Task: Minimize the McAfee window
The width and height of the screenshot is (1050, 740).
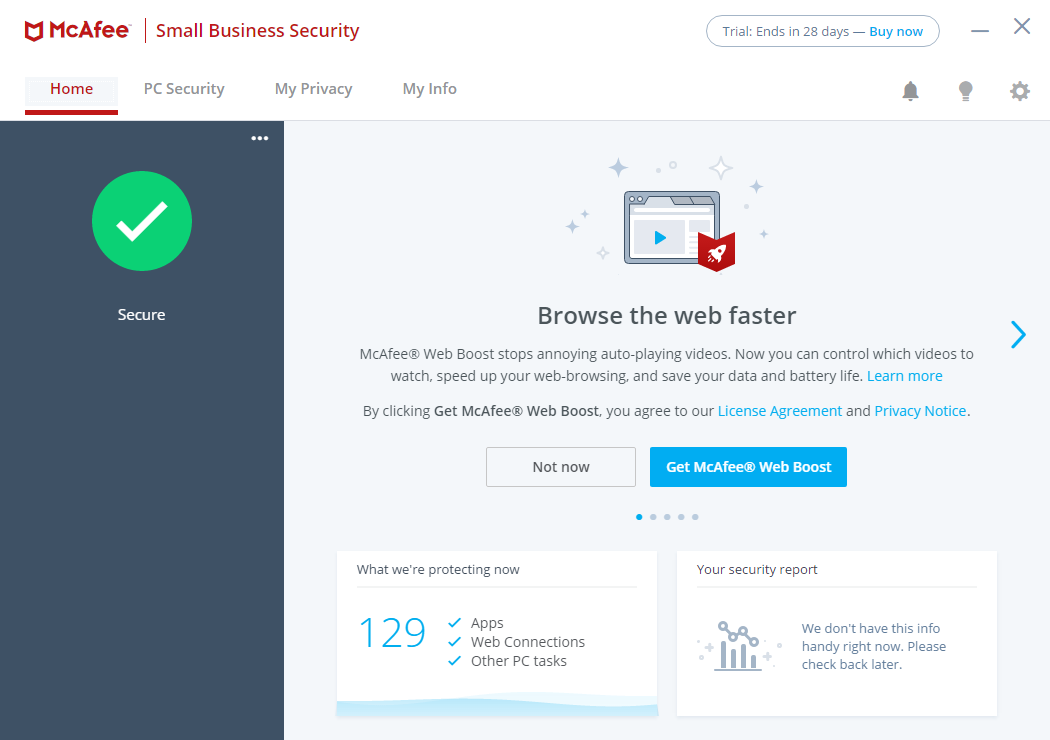Action: pyautogui.click(x=980, y=30)
